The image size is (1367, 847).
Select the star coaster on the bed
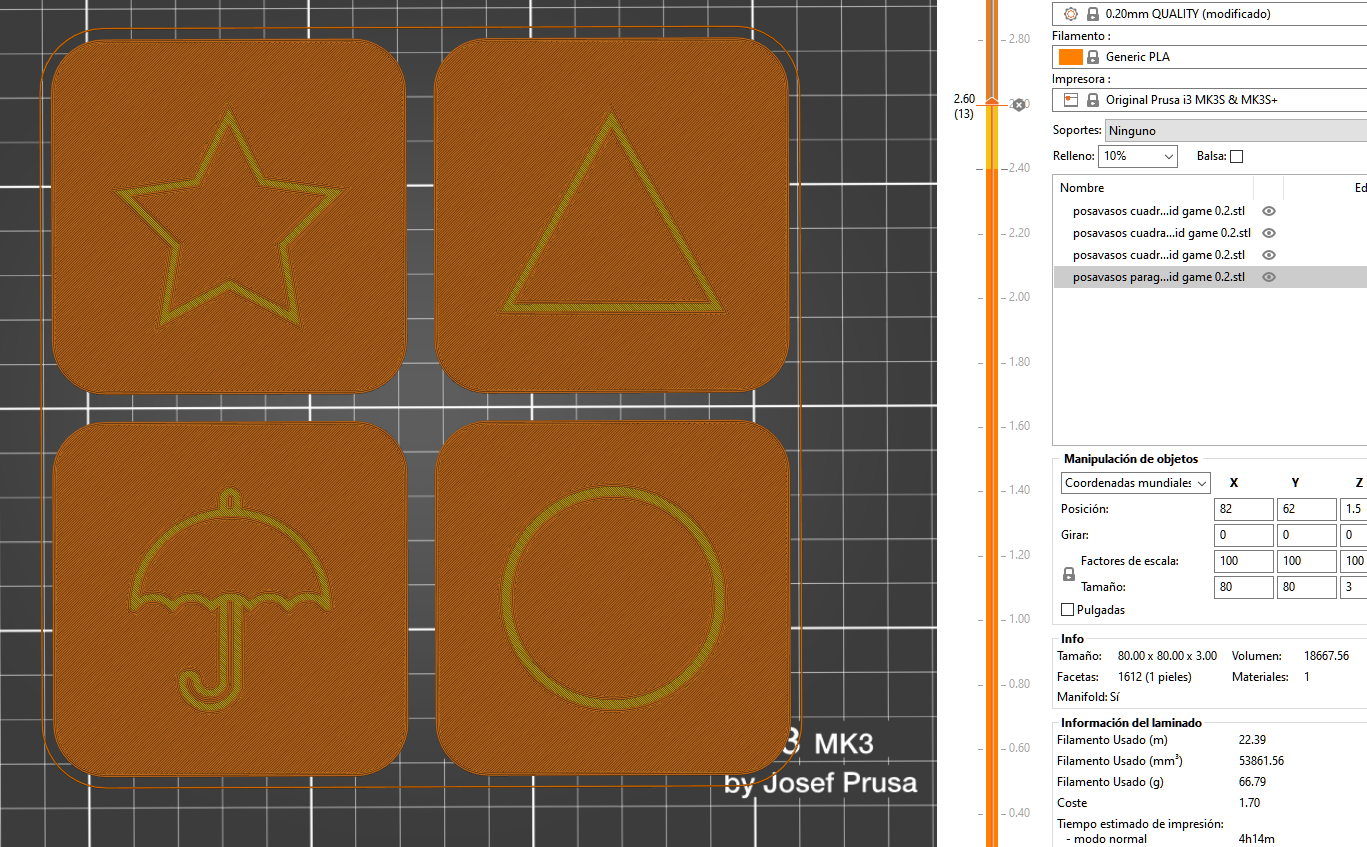(x=228, y=215)
